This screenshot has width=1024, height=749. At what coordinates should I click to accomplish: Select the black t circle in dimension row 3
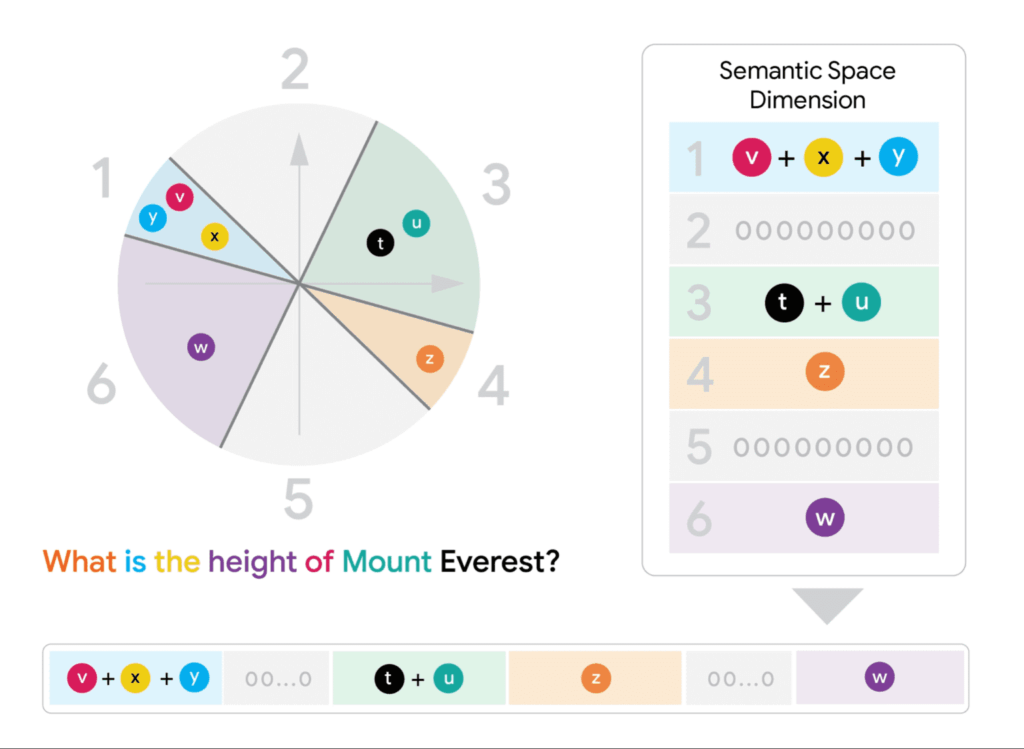pyautogui.click(x=784, y=302)
